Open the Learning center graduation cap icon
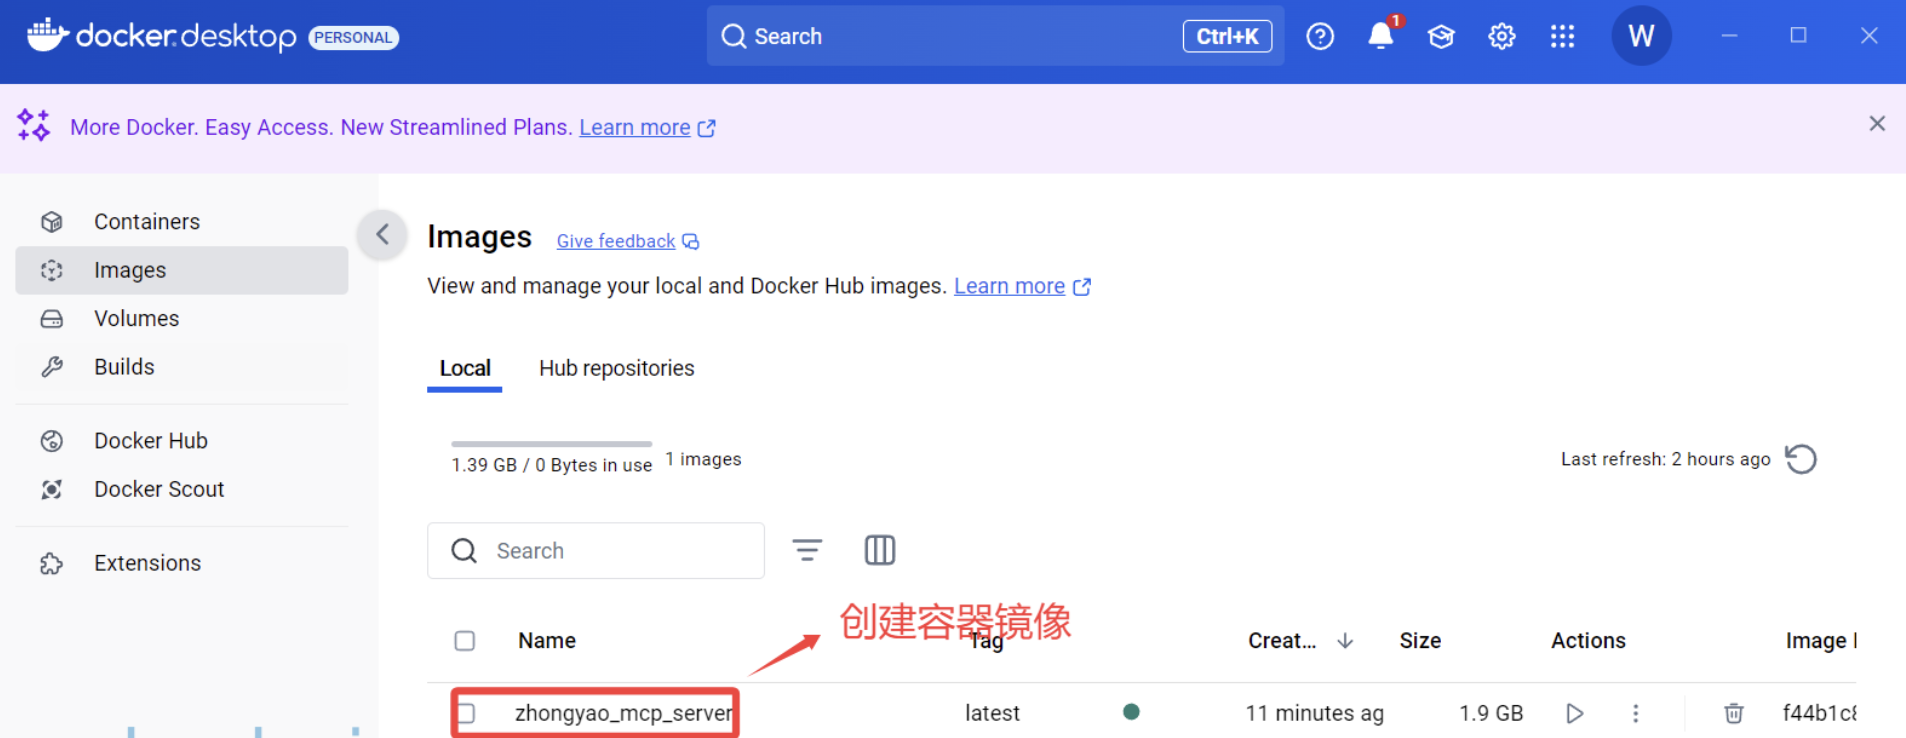 (1441, 37)
